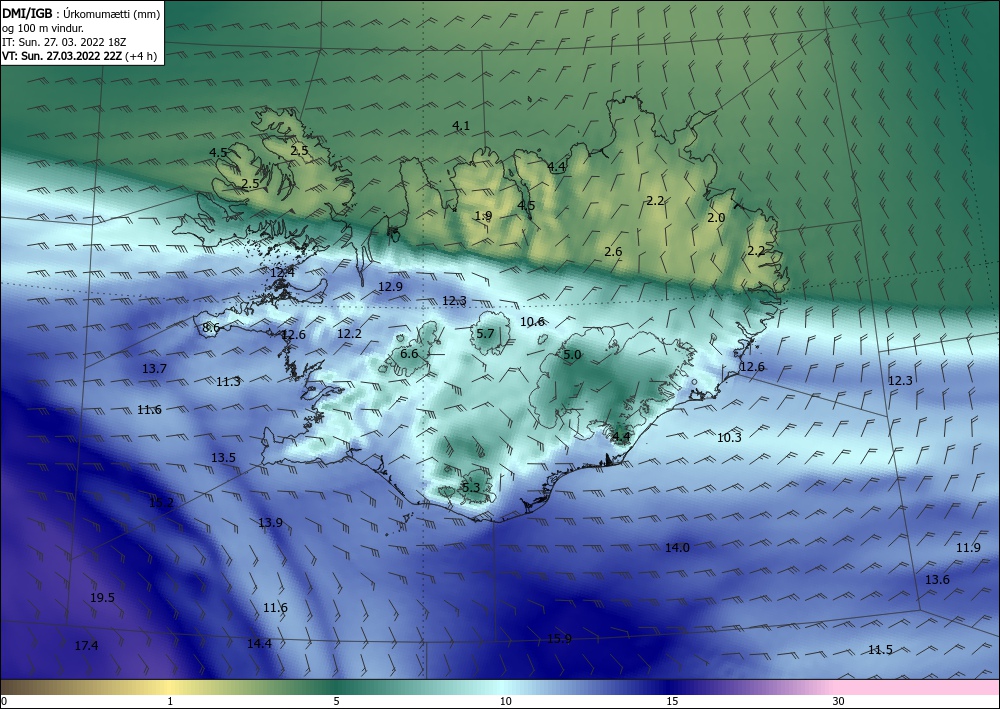Click the 10.3 value label
The height and width of the screenshot is (709, 1000).
[x=729, y=437]
